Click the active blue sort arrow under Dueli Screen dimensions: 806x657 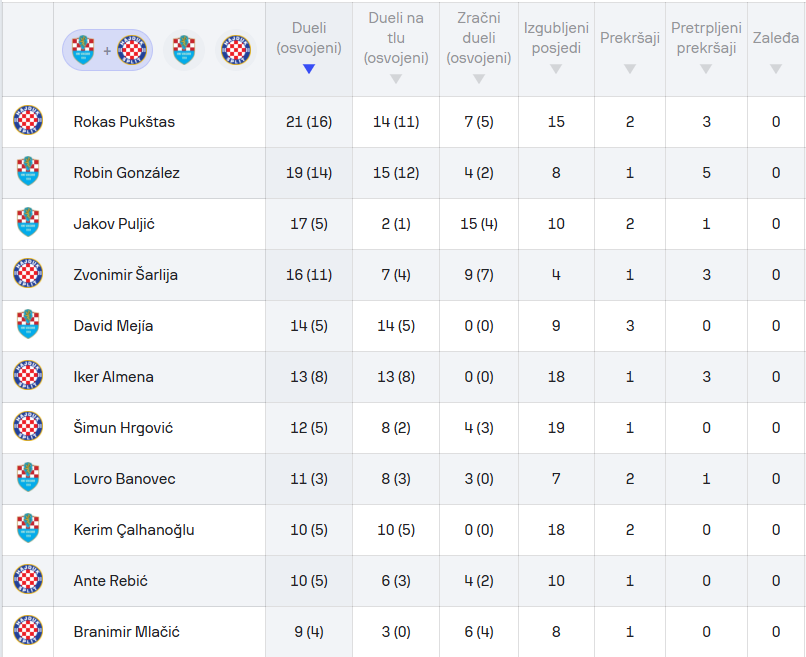(x=309, y=69)
